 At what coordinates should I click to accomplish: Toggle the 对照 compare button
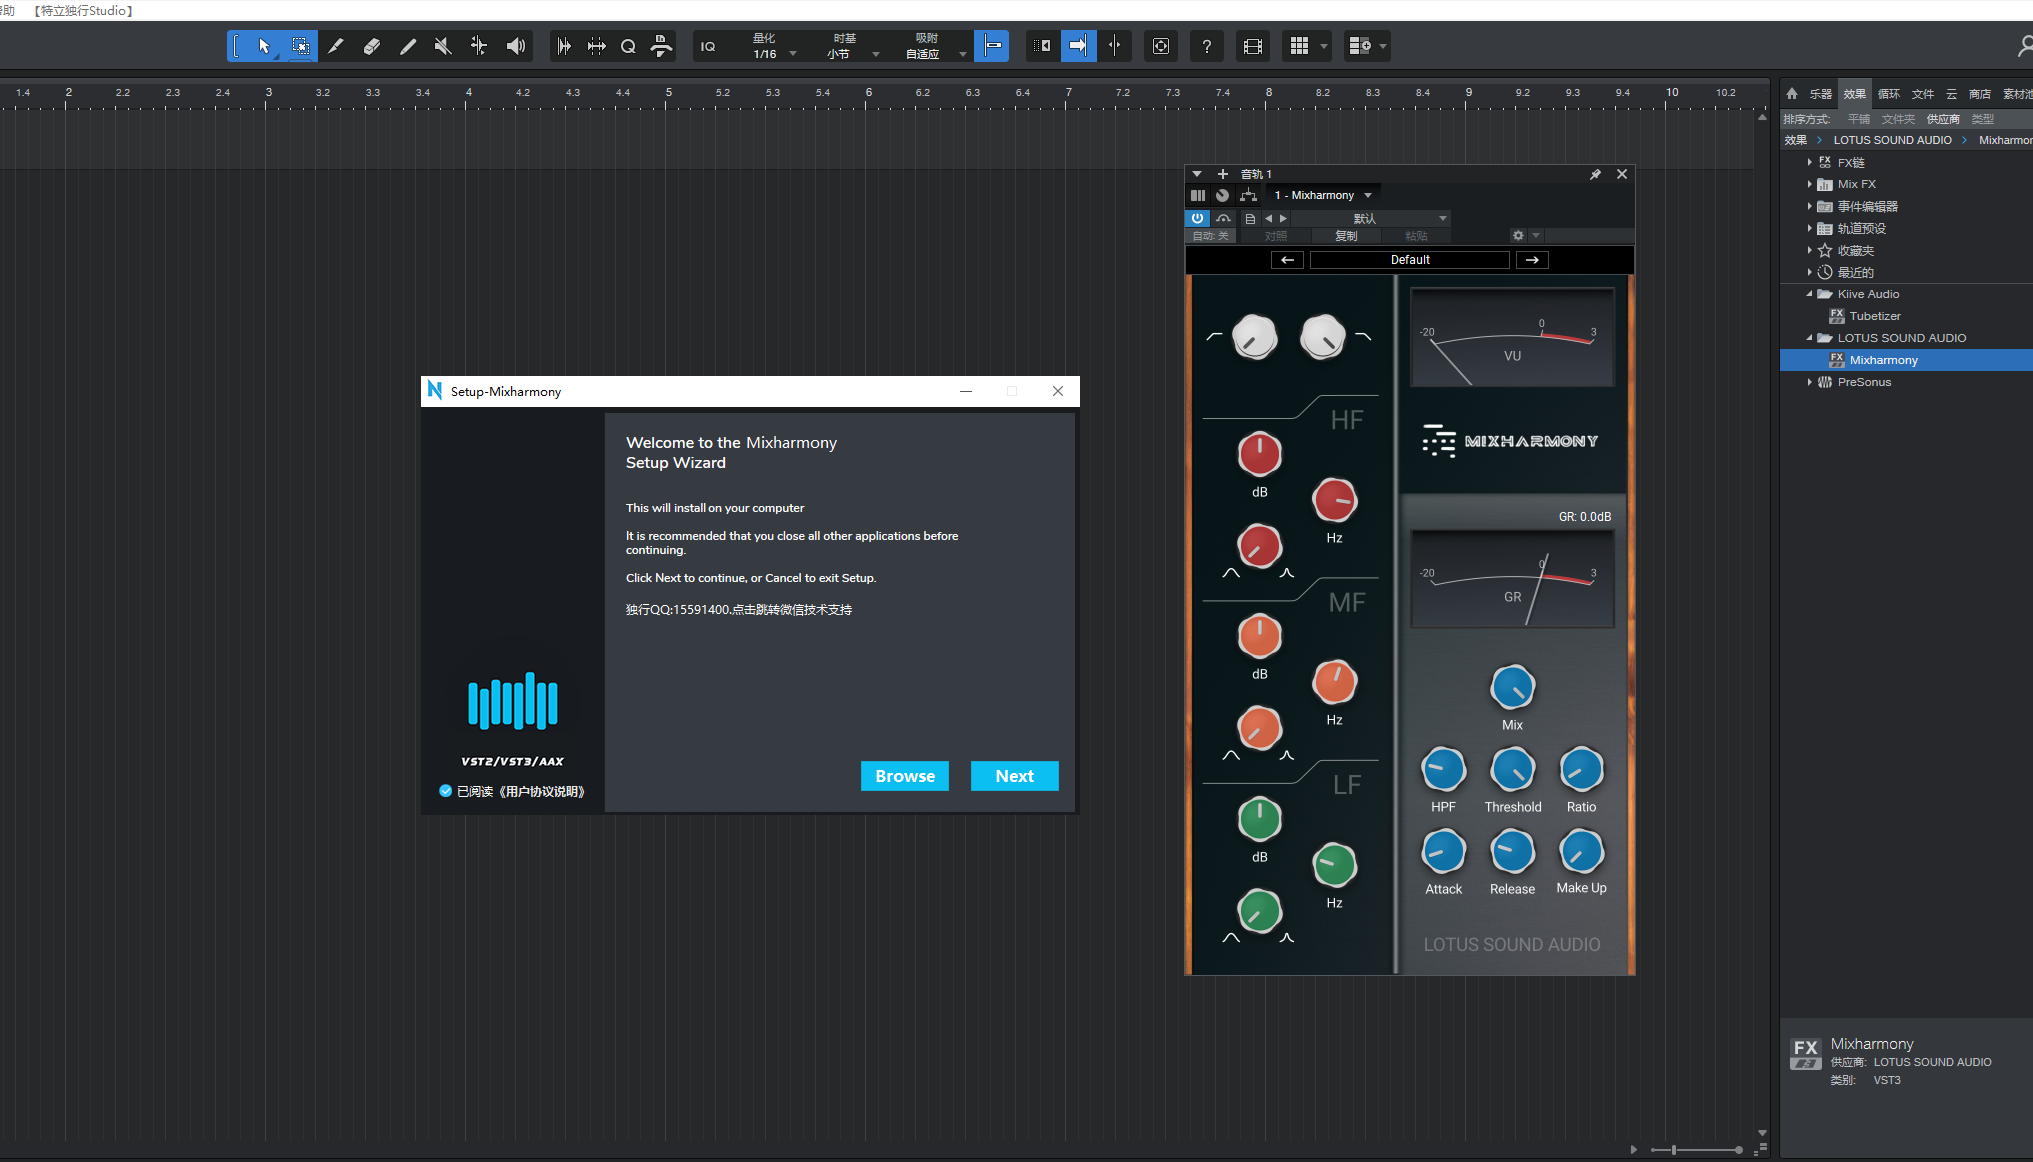(x=1275, y=236)
